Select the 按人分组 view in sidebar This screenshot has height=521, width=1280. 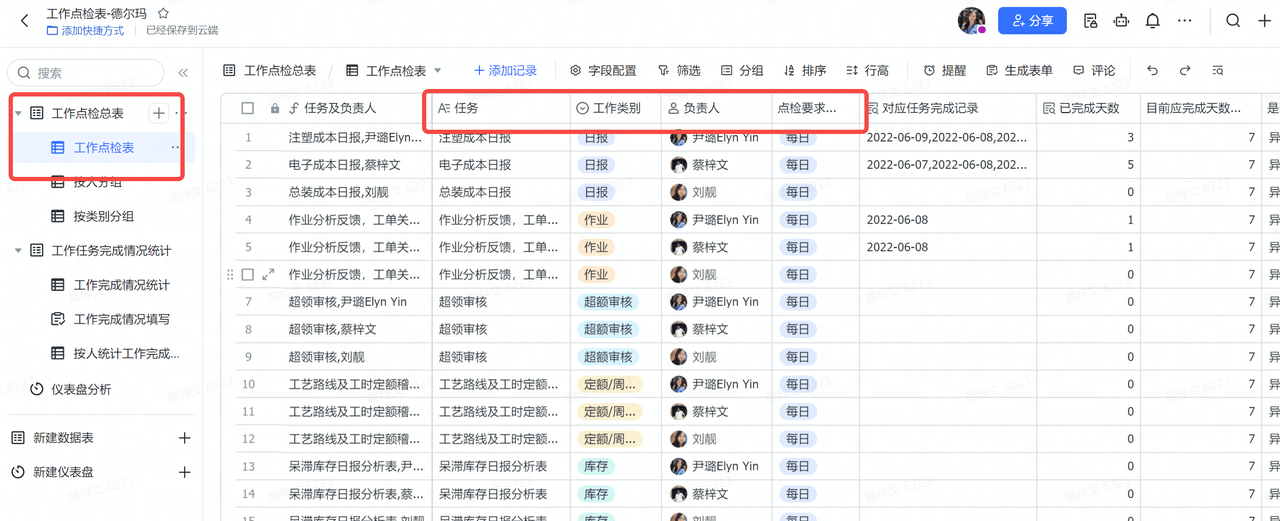click(x=98, y=182)
